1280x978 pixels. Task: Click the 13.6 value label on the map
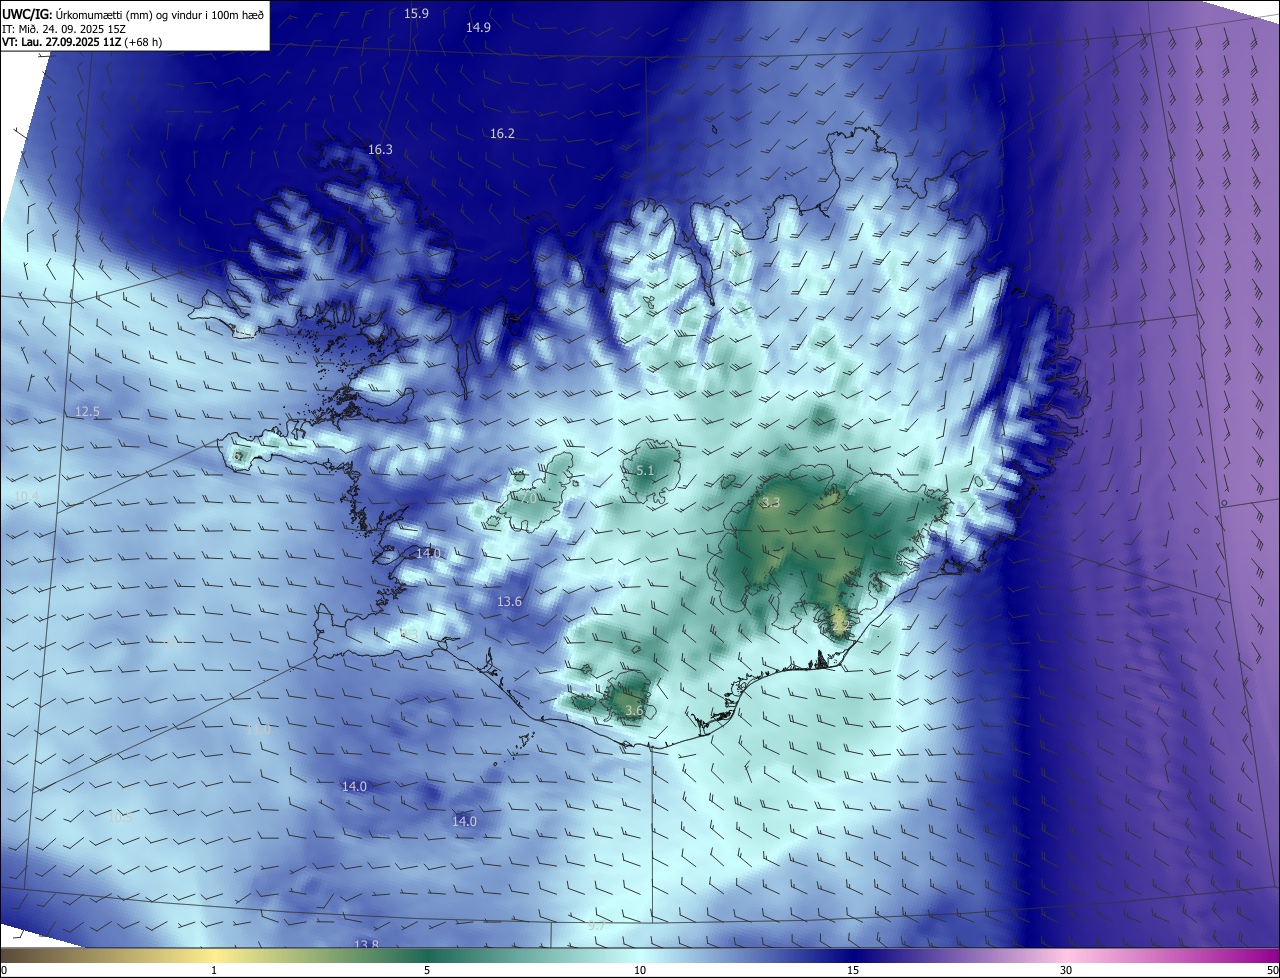[509, 601]
